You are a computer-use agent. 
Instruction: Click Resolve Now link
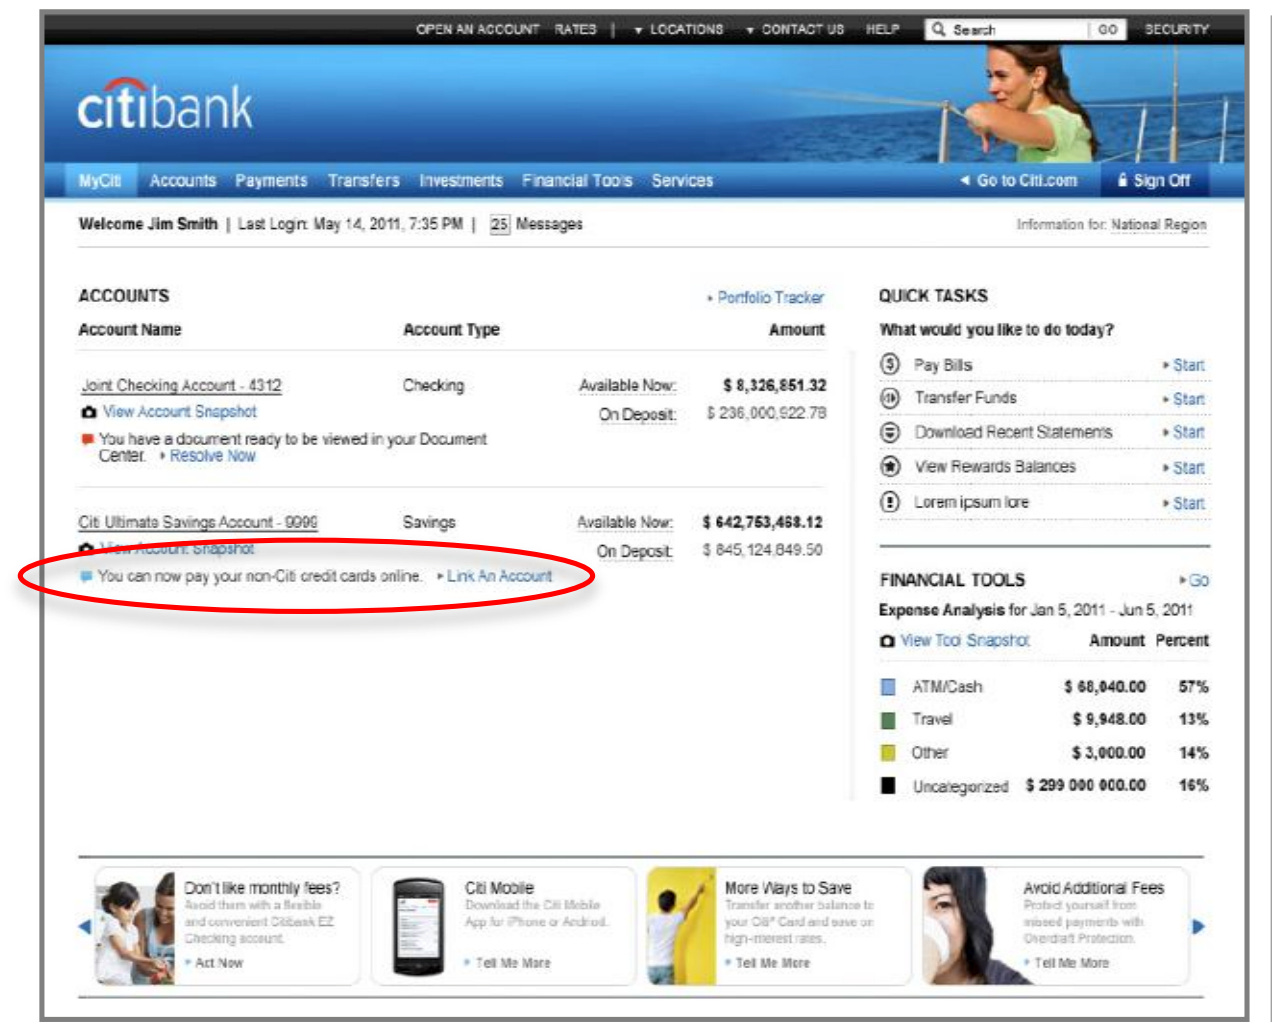(207, 456)
